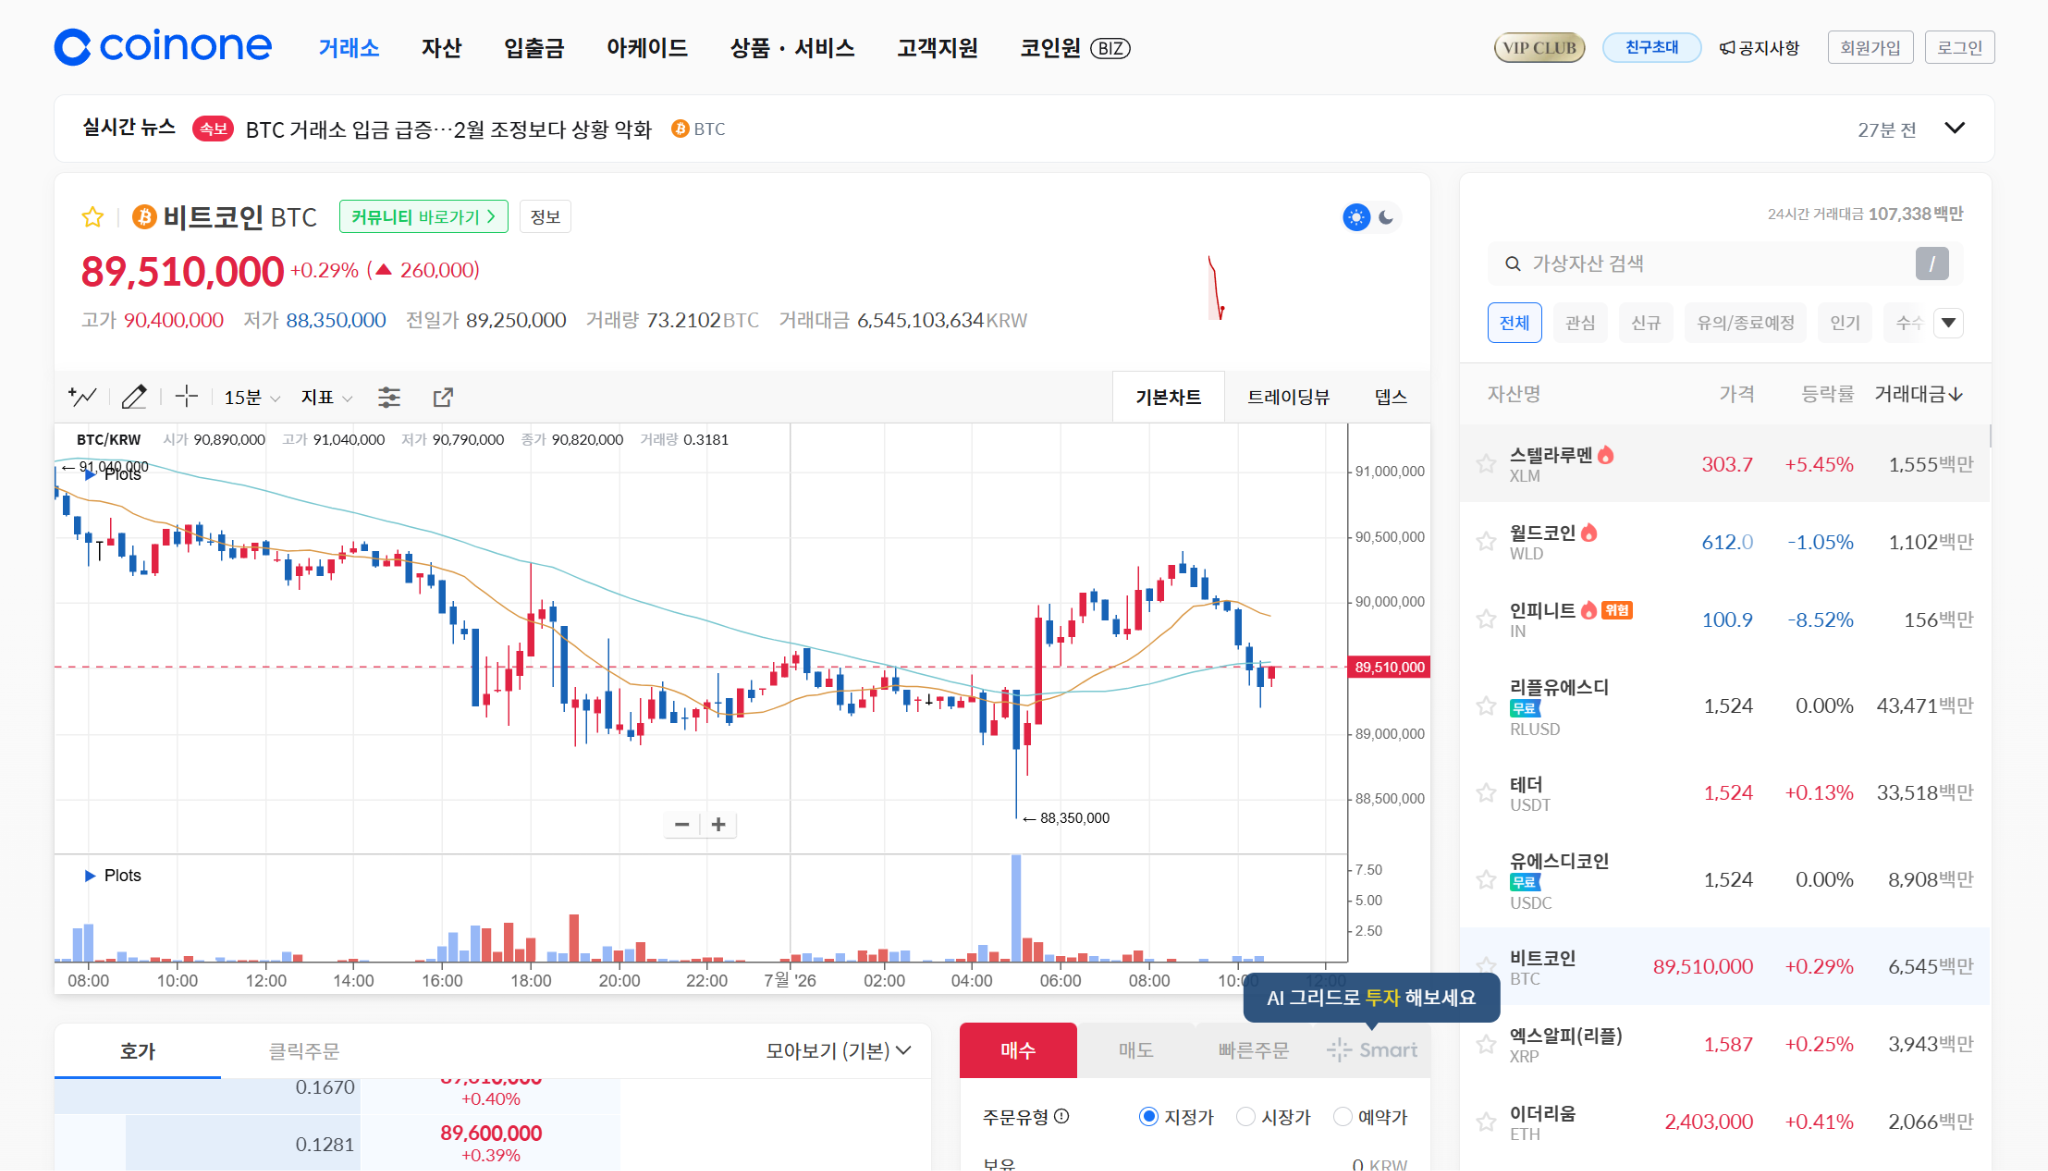Open chart in popup window icon
Viewport: 2048px width, 1171px height.
(443, 397)
